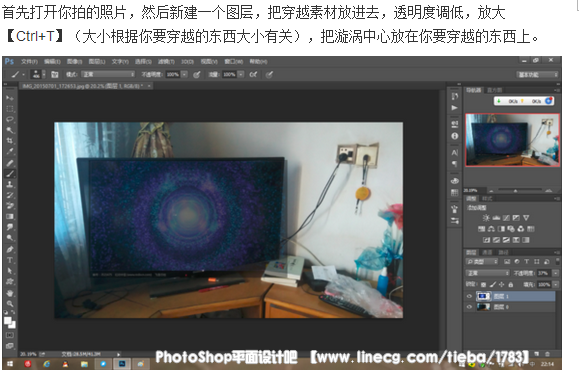Viewport: 579px width, 374px height.
Task: Add Curves adjustment icon
Action: point(506,218)
